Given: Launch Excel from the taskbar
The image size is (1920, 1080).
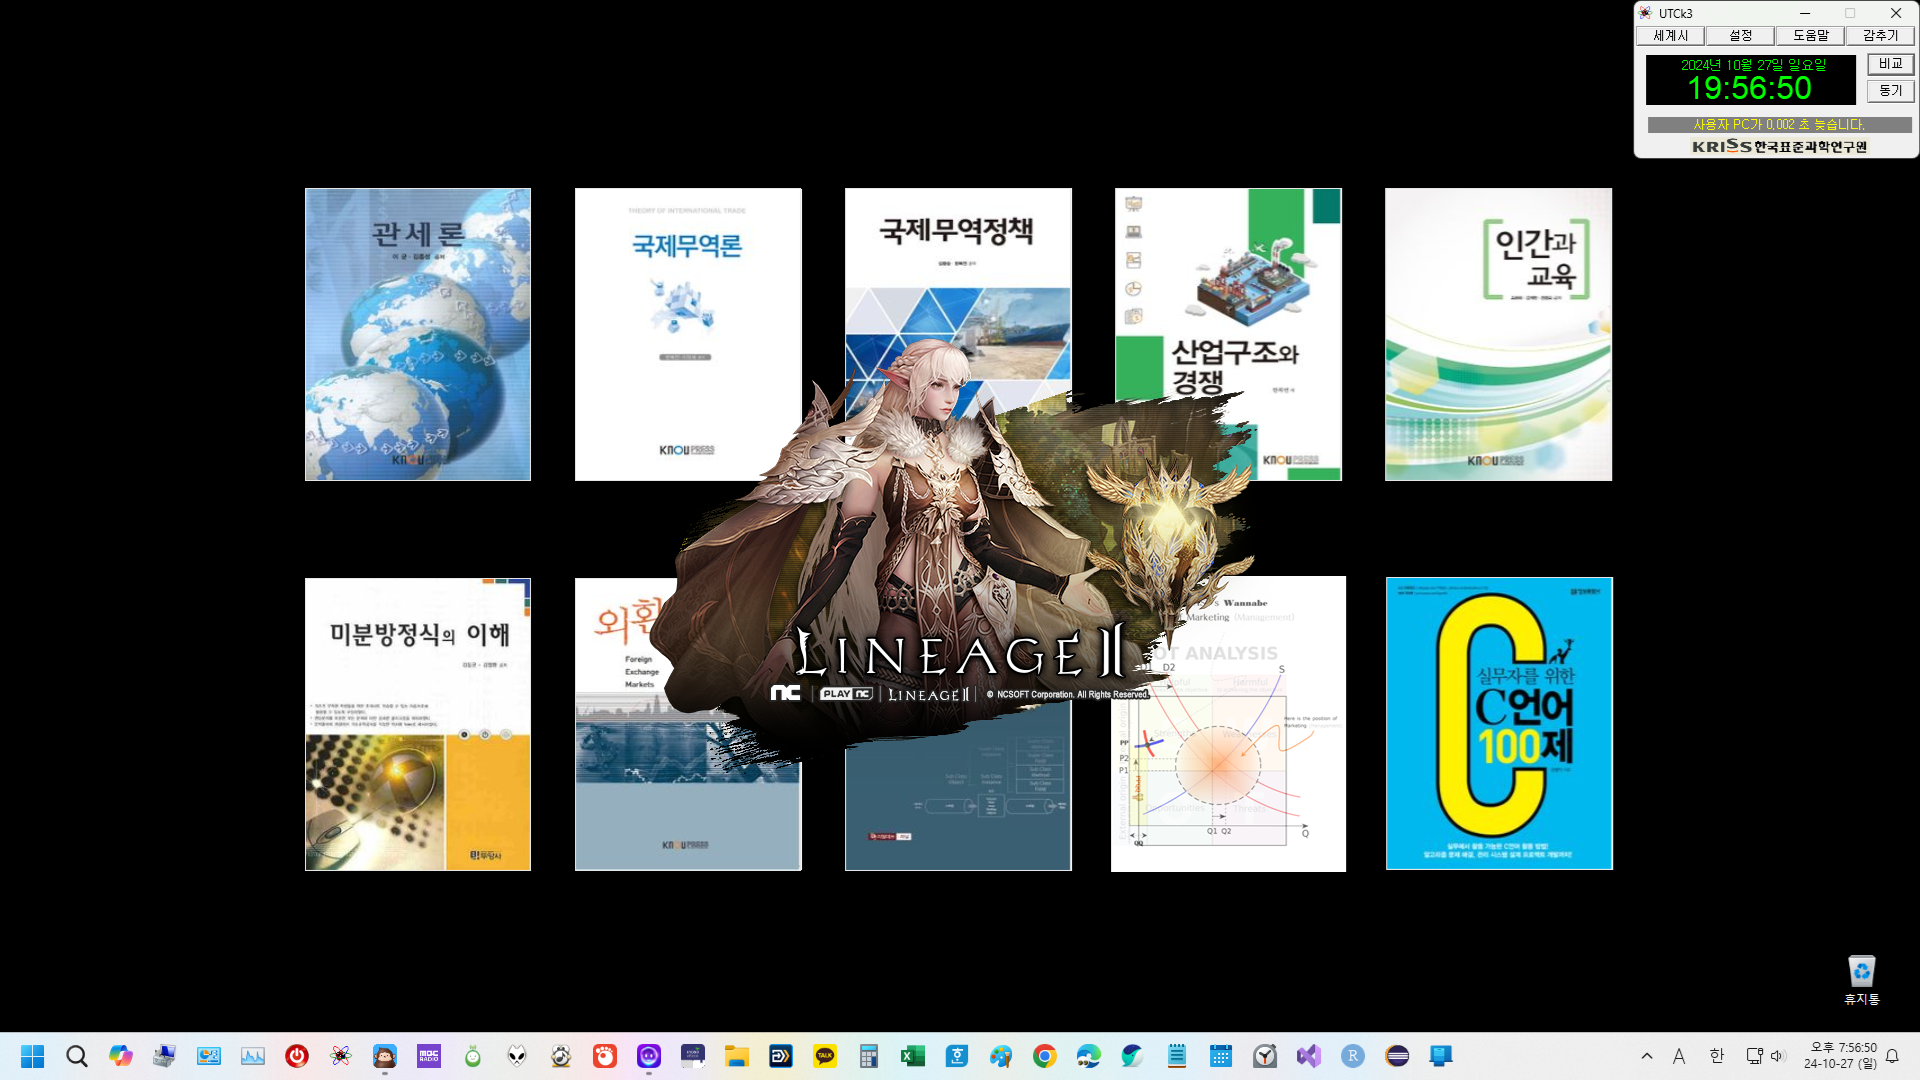Looking at the screenshot, I should [x=913, y=1056].
